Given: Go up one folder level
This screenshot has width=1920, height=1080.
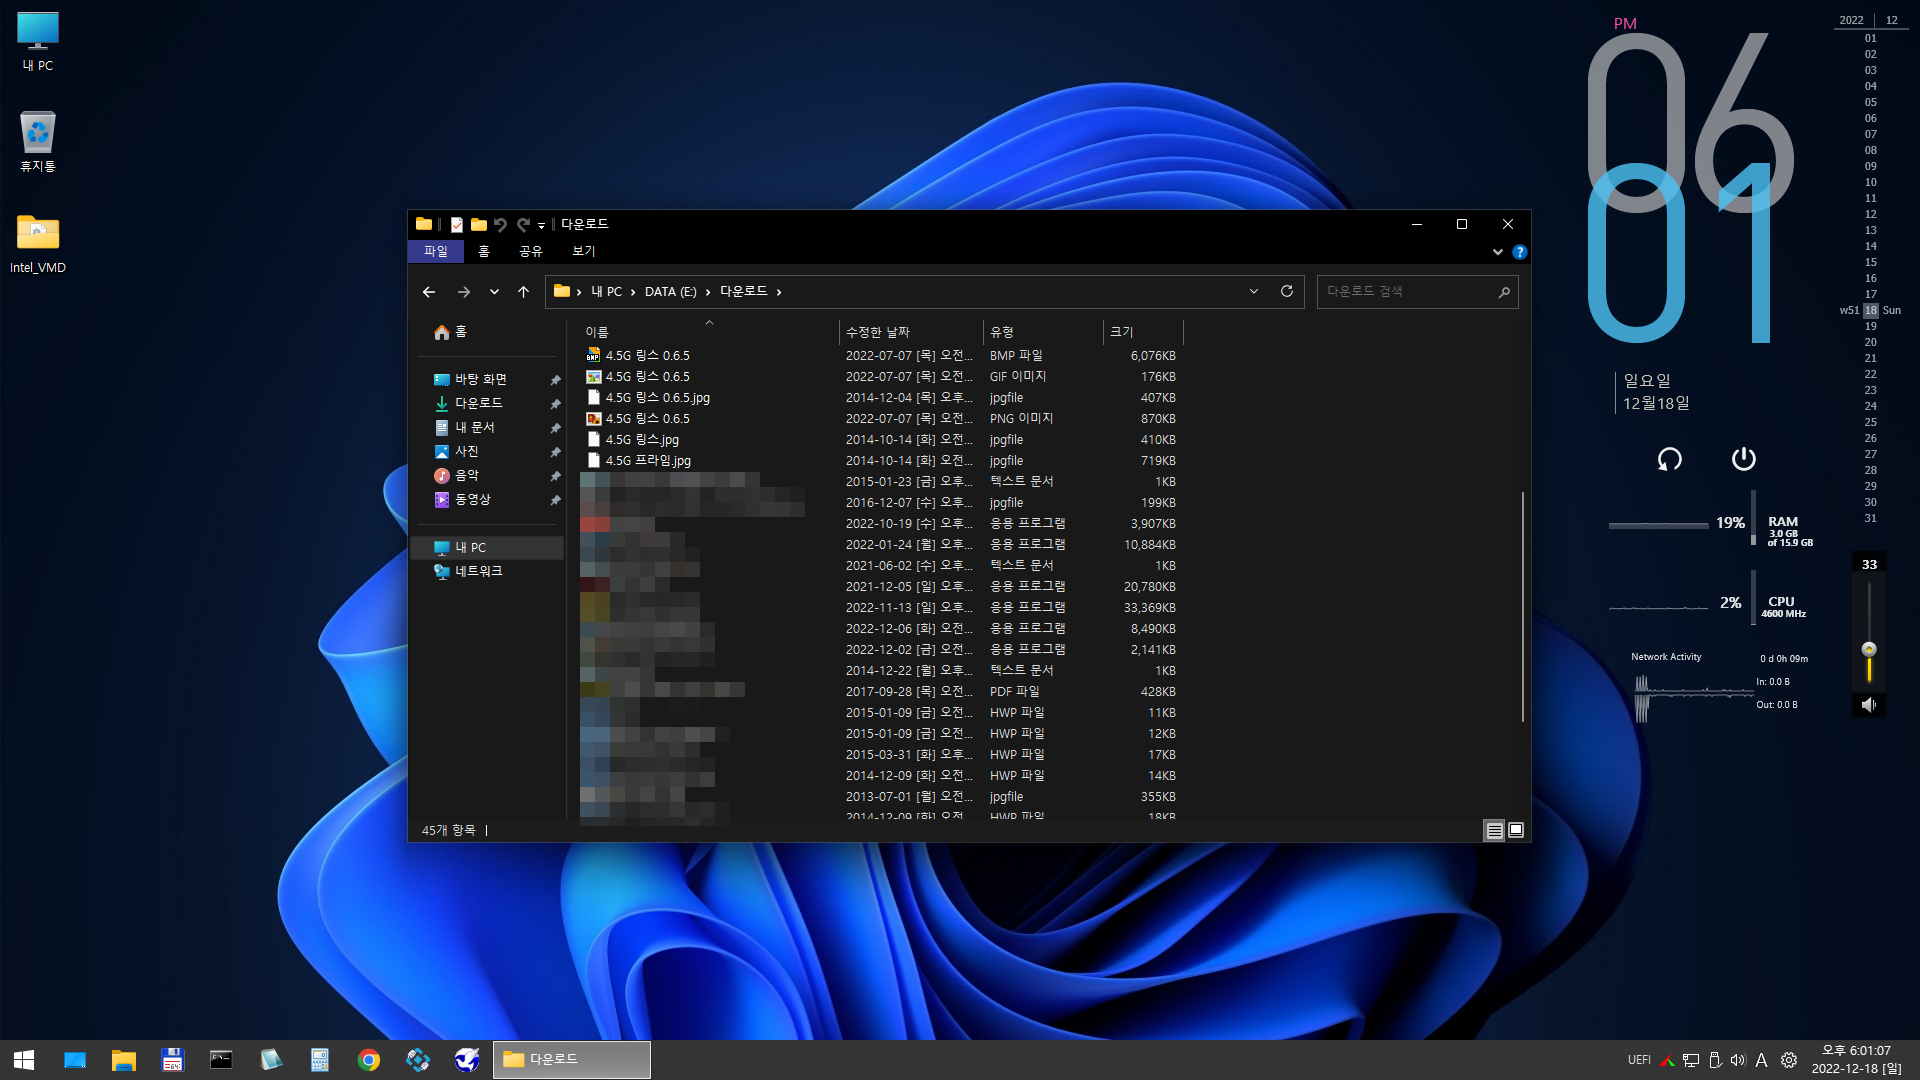Looking at the screenshot, I should point(523,292).
